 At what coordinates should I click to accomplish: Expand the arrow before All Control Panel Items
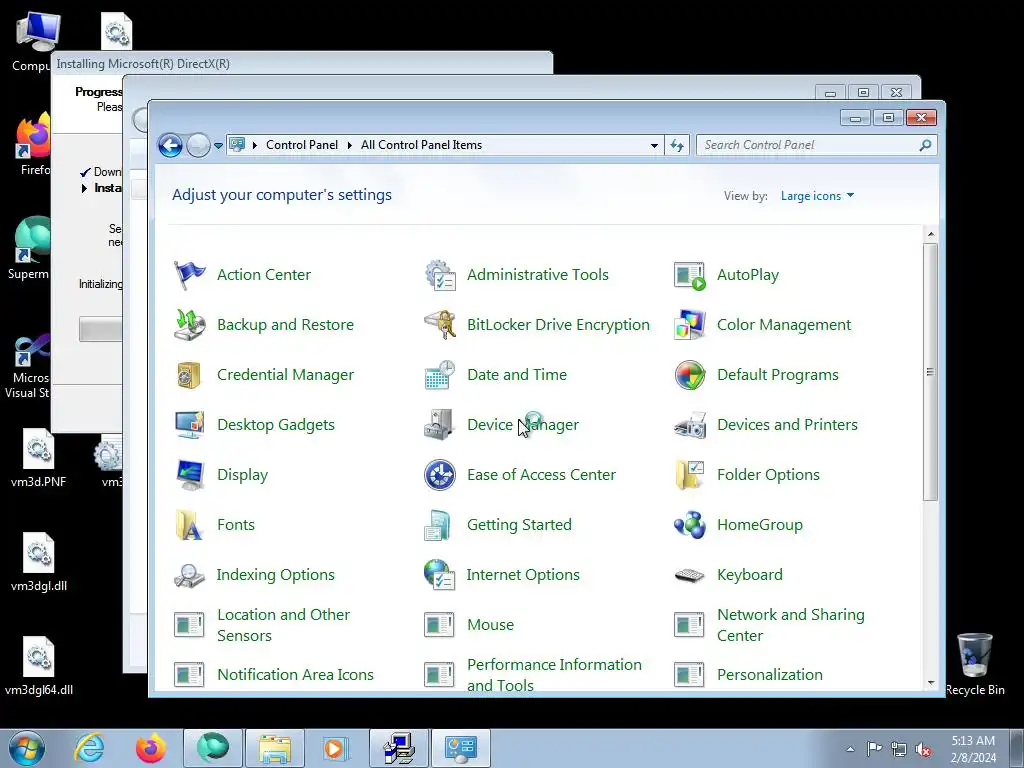pyautogui.click(x=349, y=145)
